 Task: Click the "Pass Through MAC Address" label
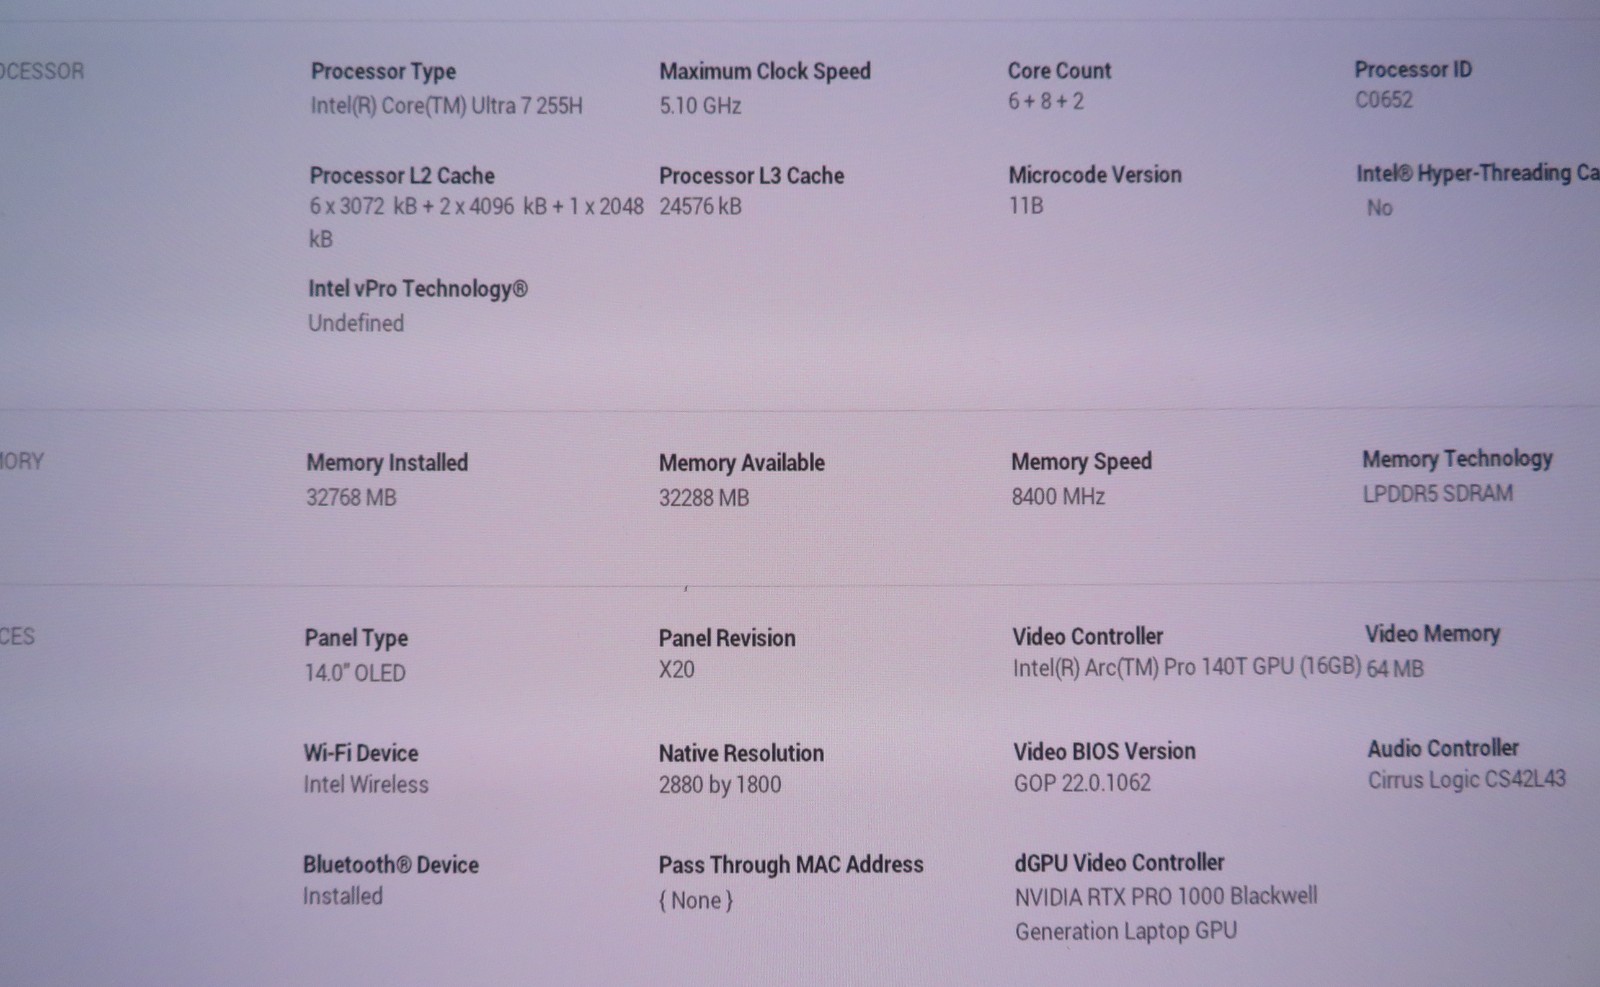tap(791, 865)
